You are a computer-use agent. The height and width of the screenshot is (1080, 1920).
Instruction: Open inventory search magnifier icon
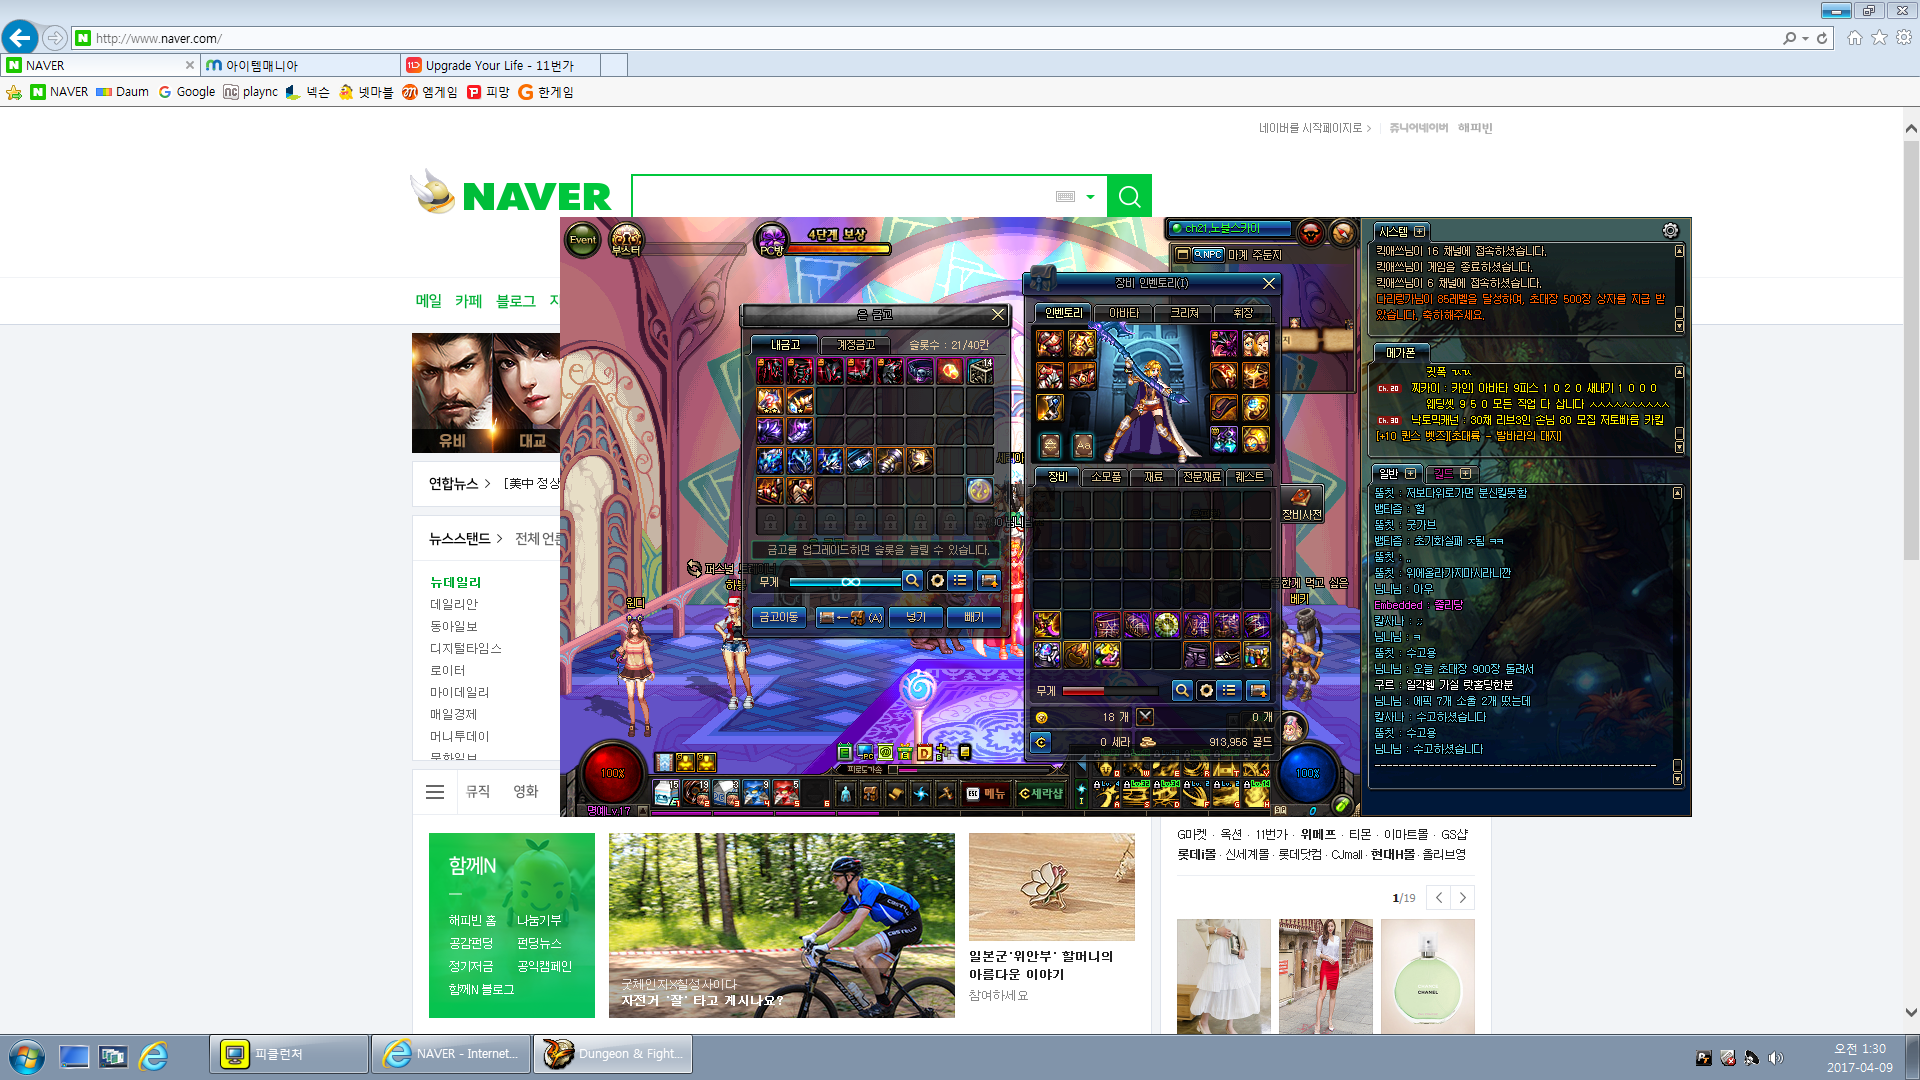(1182, 691)
